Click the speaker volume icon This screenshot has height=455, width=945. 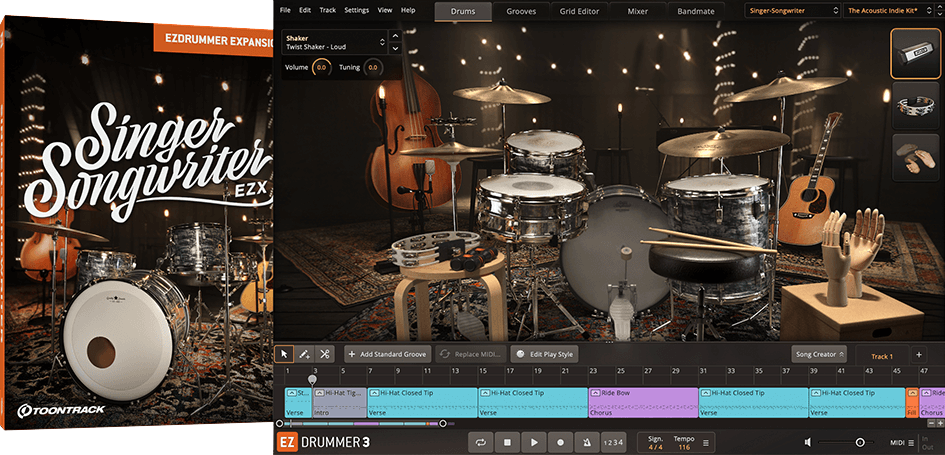pyautogui.click(x=808, y=442)
